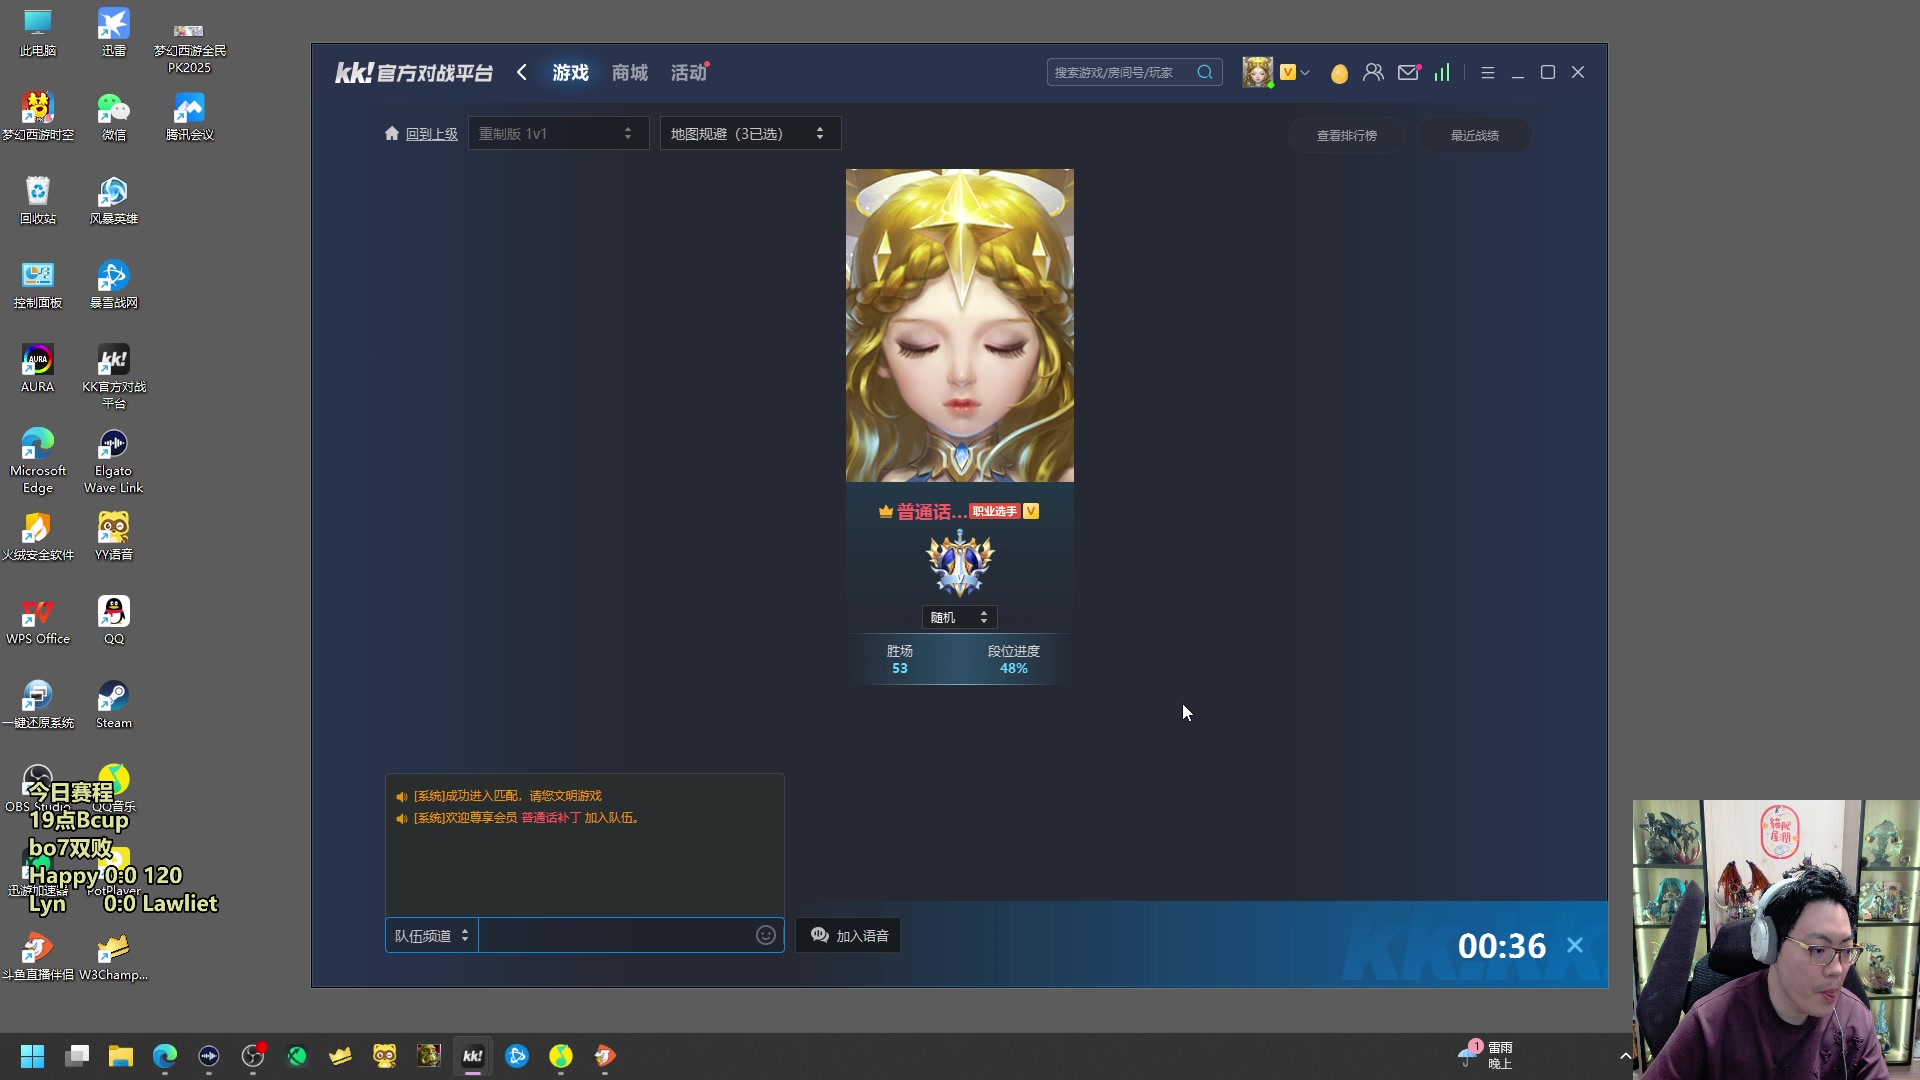The height and width of the screenshot is (1080, 1920).
Task: Click the 普通话补丁 name in chat
Action: pyautogui.click(x=550, y=818)
